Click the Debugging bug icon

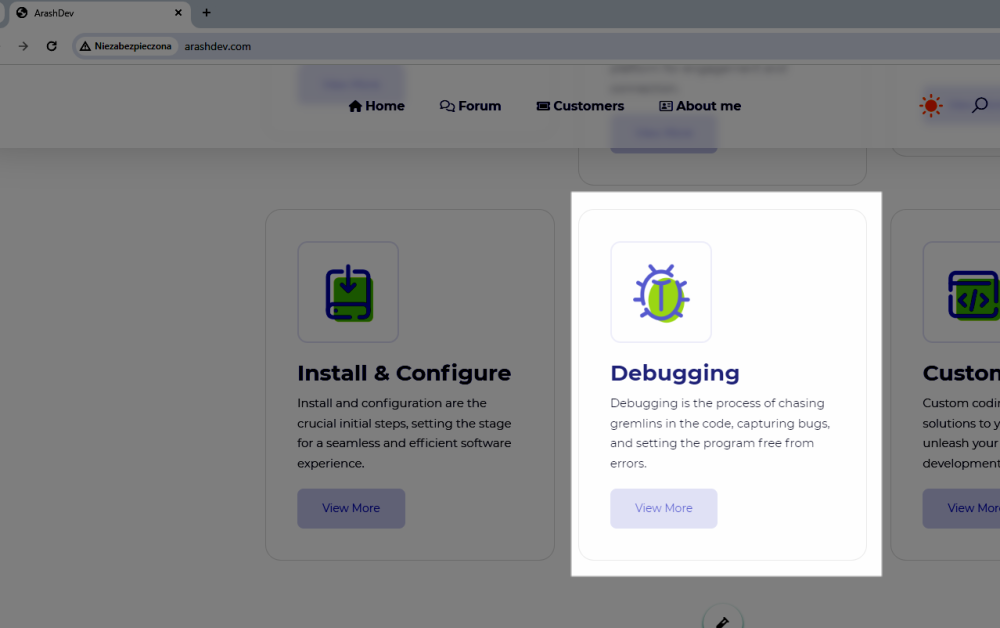point(661,292)
